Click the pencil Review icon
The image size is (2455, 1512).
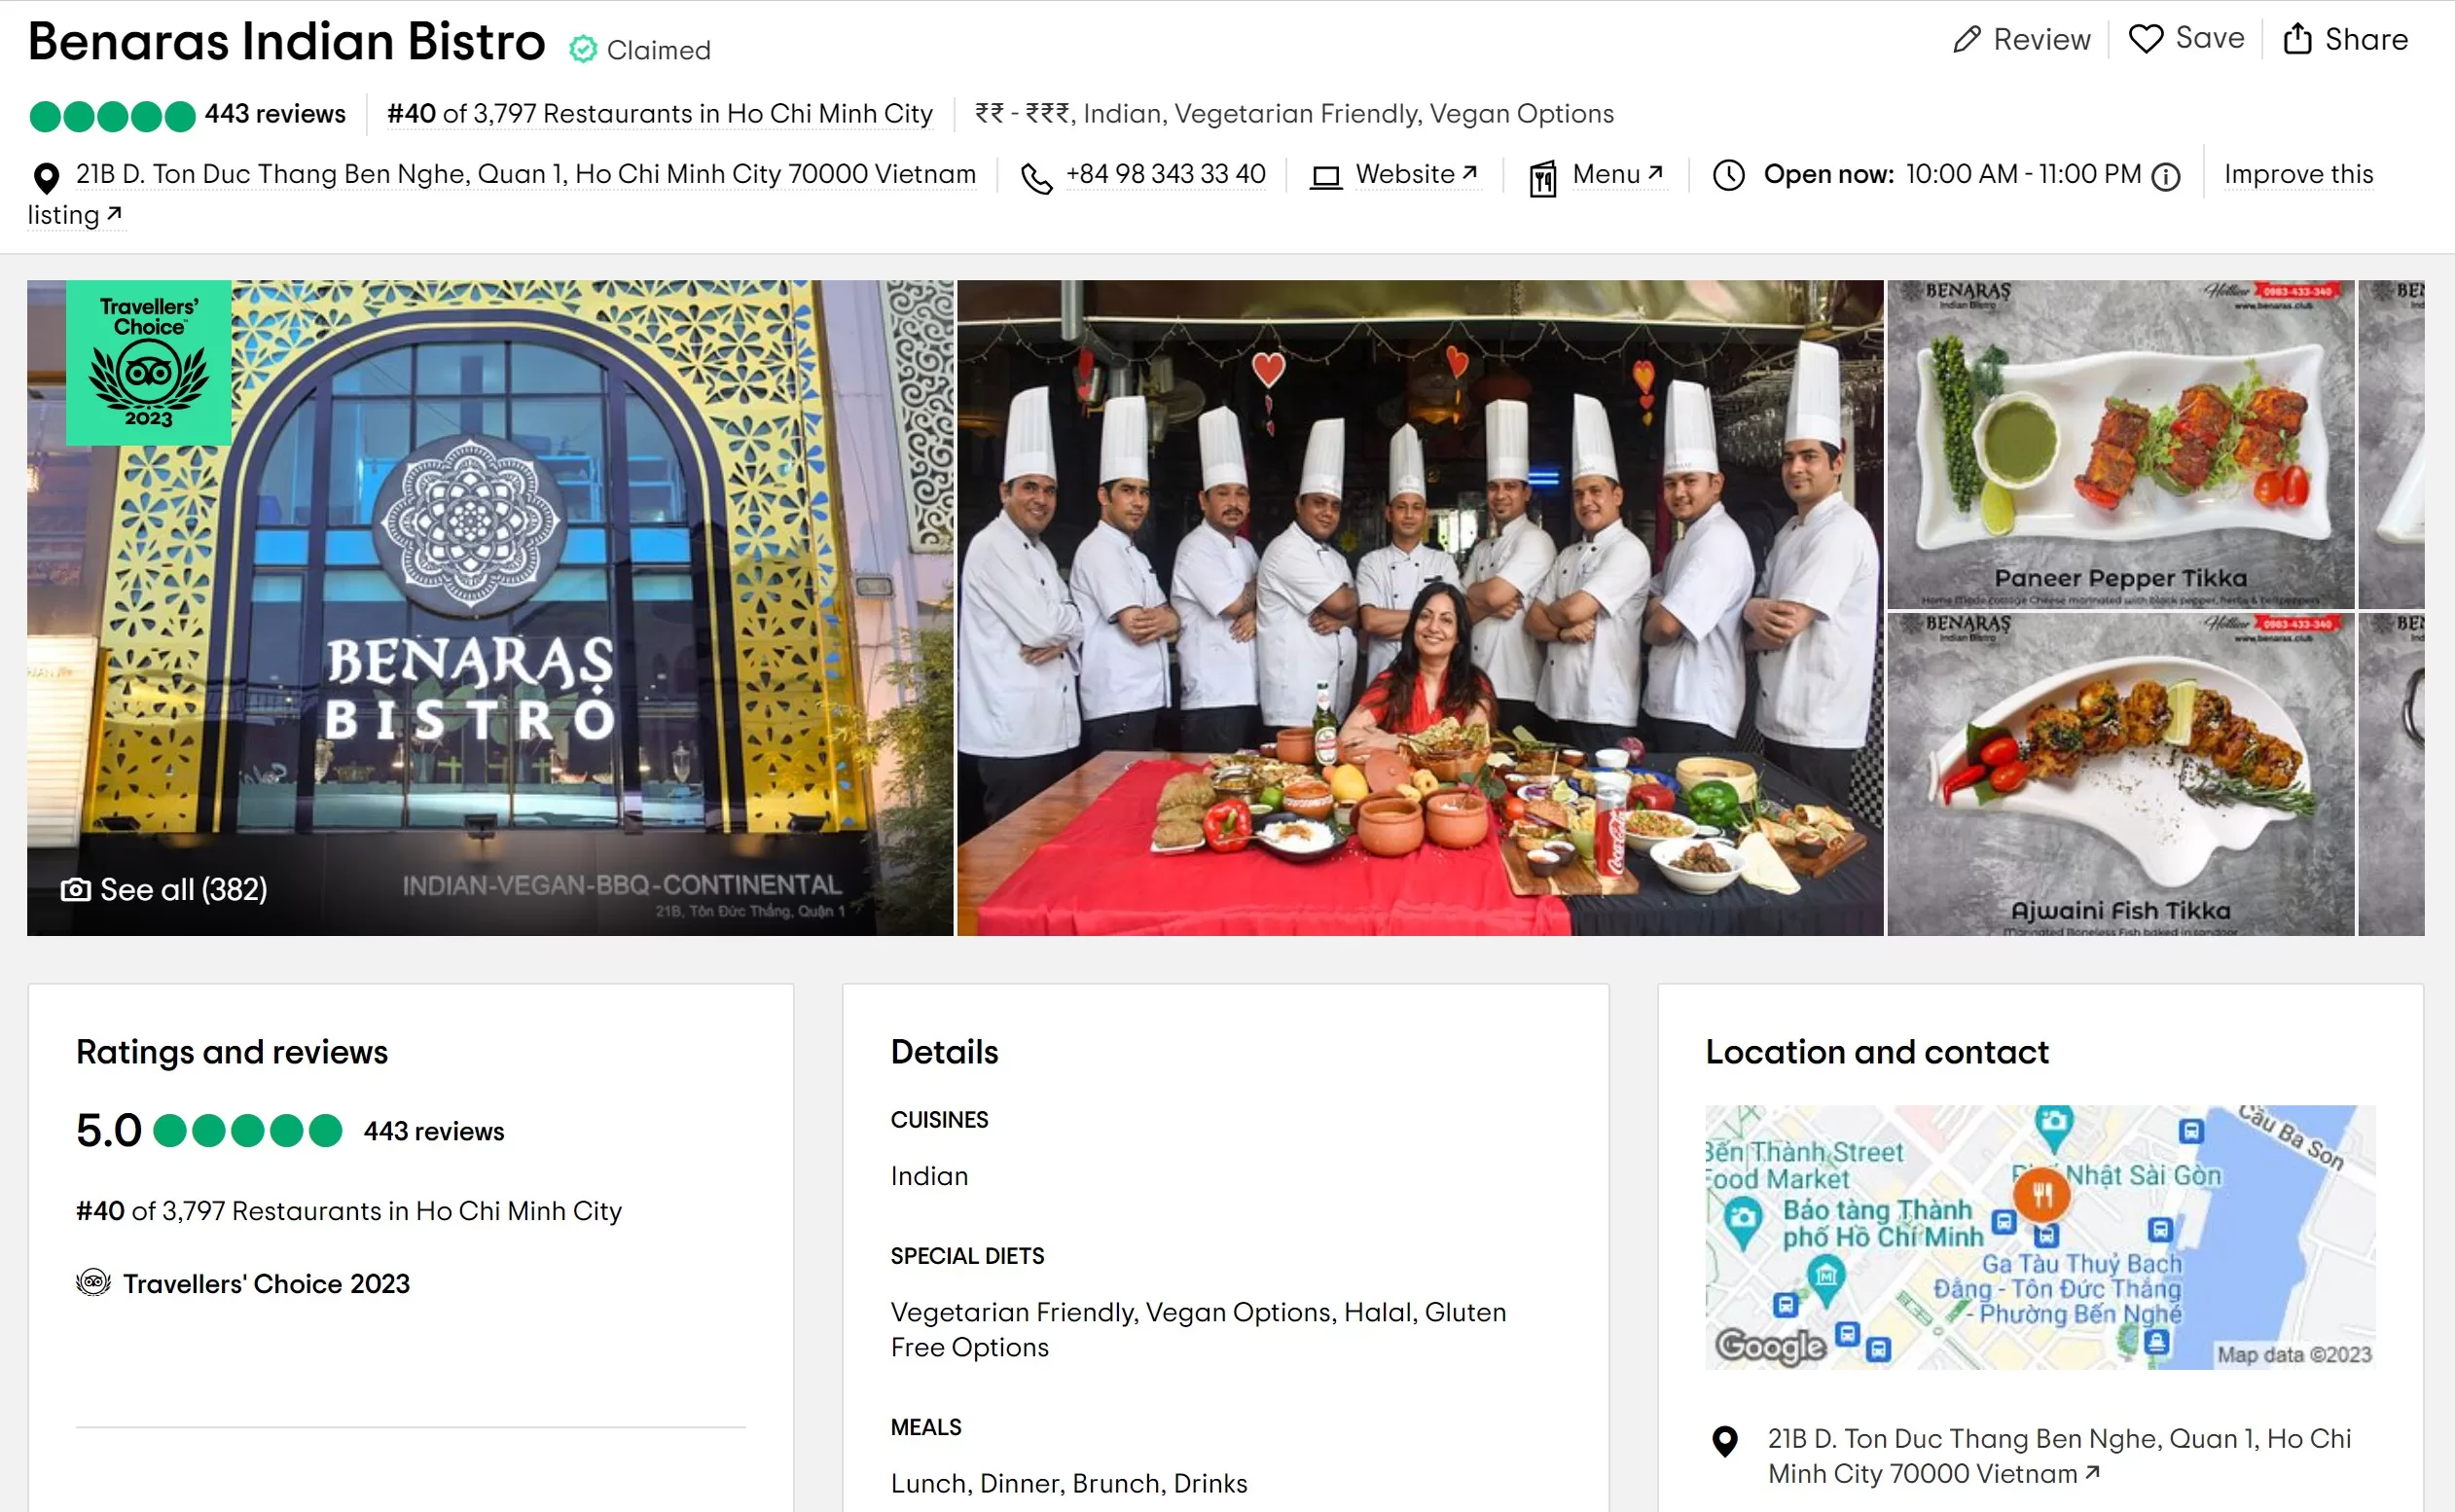tap(1966, 40)
